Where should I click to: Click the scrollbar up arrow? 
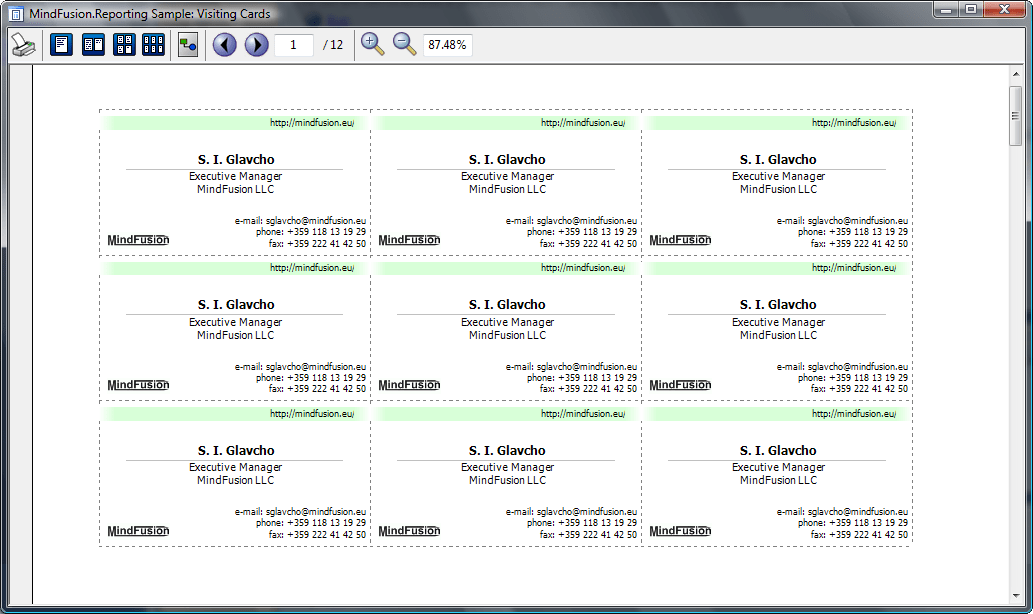pos(1016,74)
